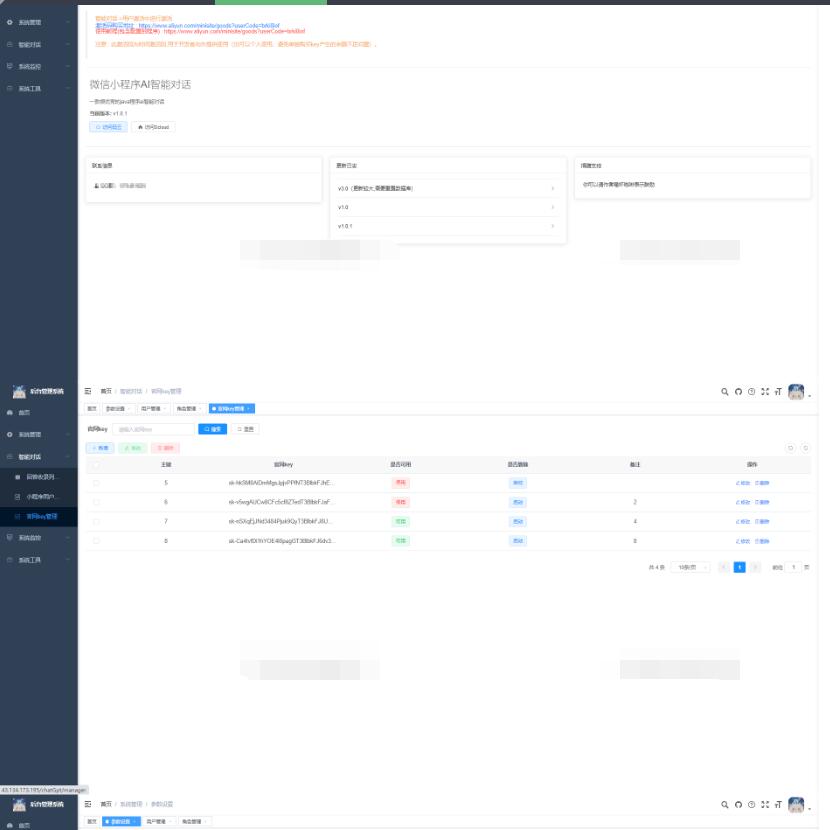Viewport: 830px width, 830px height.
Task: Click the refresh icon above the key table
Action: pyautogui.click(x=805, y=448)
